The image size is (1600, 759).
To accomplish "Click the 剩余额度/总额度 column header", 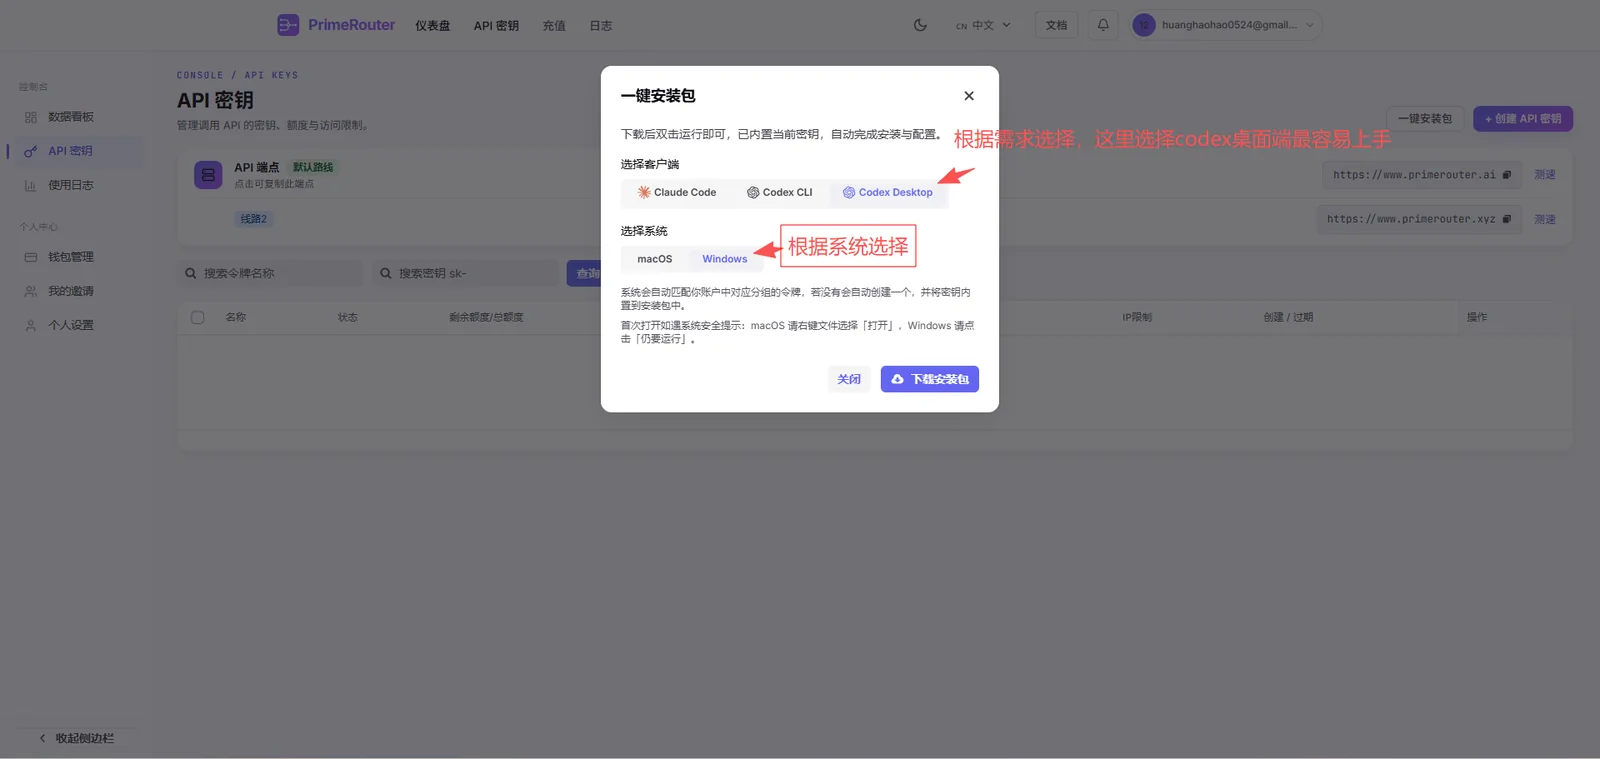I will point(486,317).
